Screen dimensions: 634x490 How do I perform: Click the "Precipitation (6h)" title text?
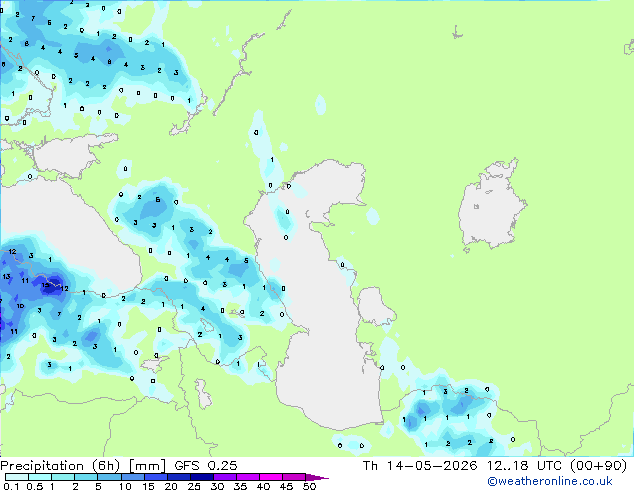point(60,466)
